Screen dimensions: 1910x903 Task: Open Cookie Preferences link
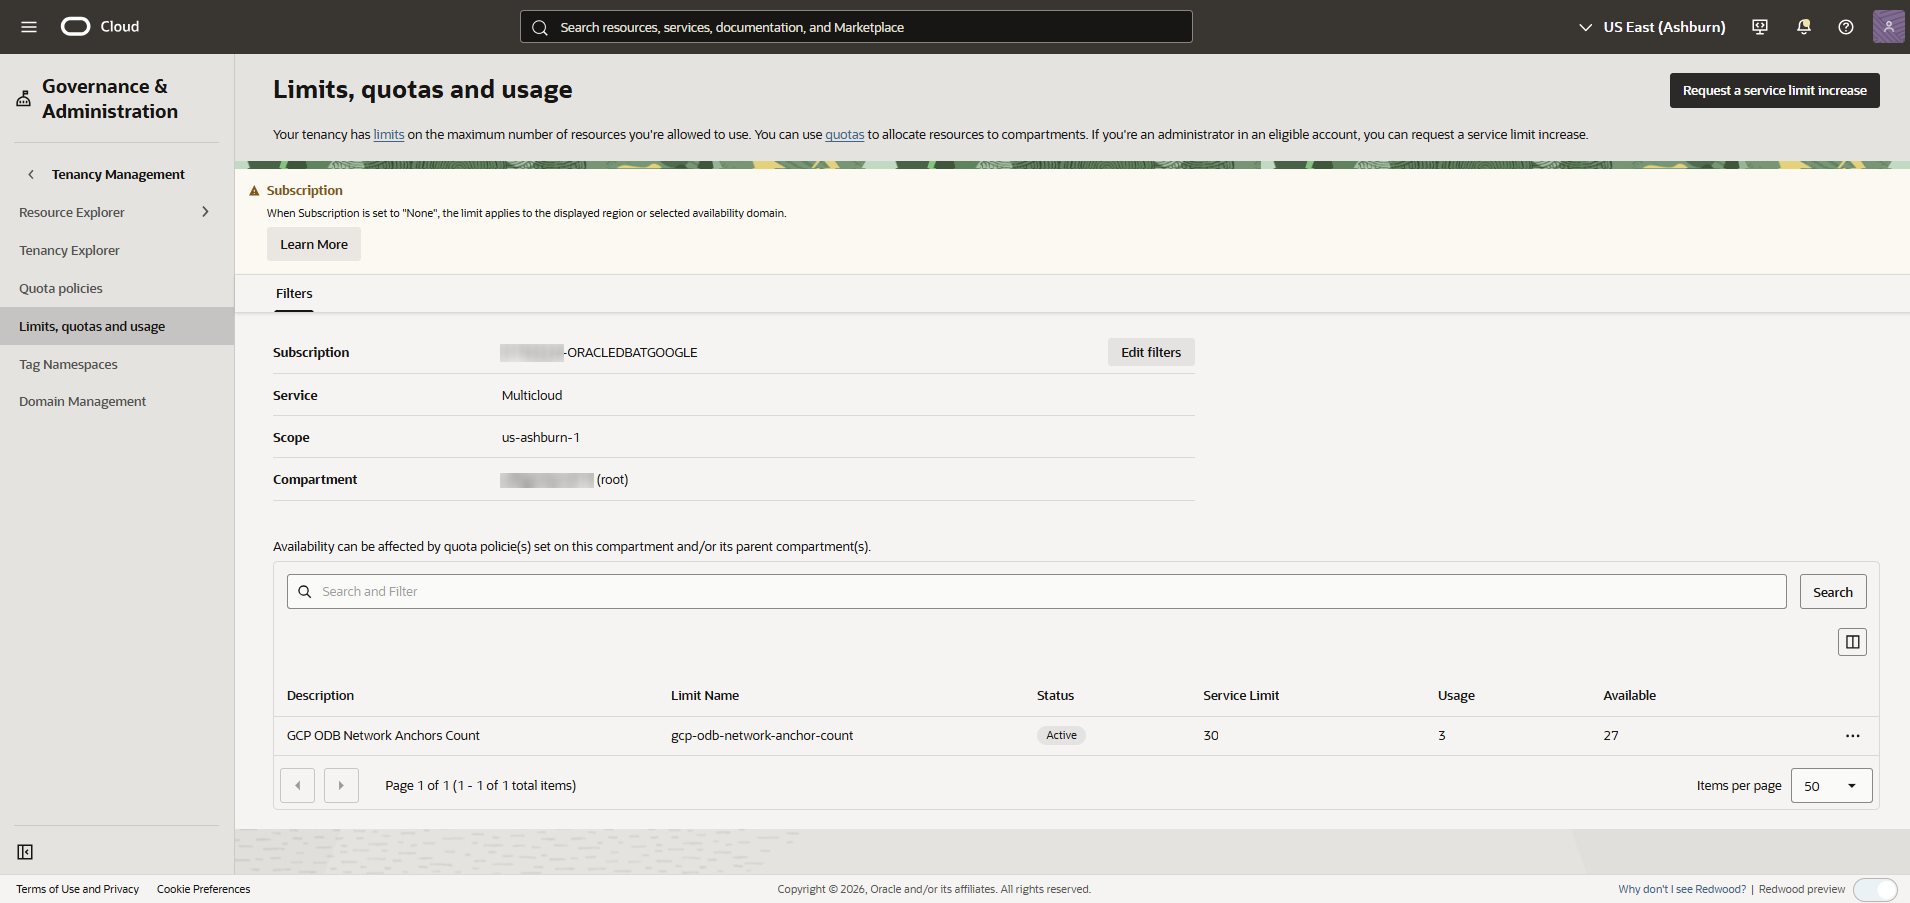click(x=204, y=889)
